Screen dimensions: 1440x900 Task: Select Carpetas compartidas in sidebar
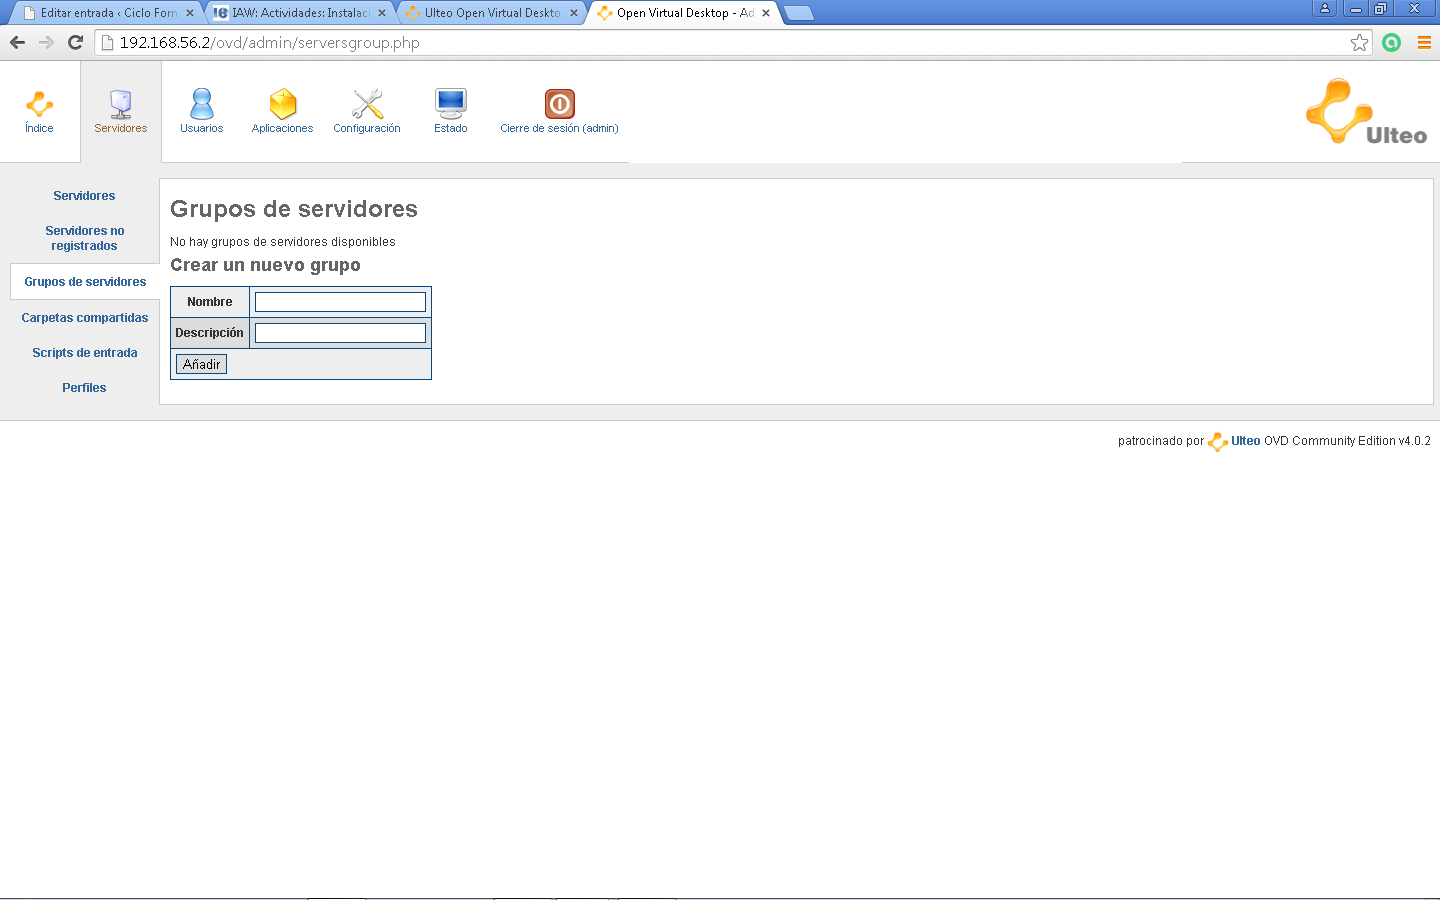tap(84, 318)
